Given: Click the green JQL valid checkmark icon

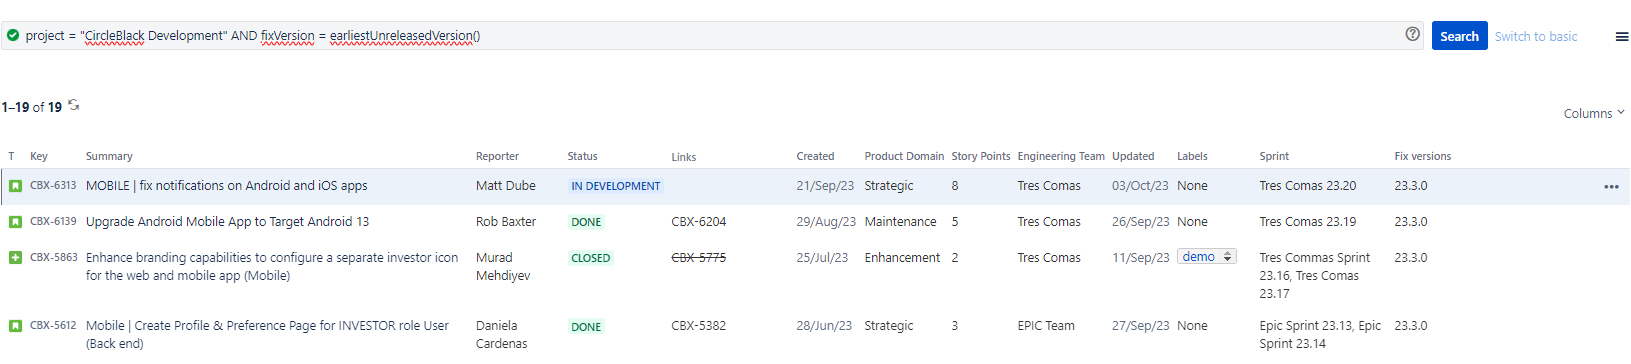Looking at the screenshot, I should (x=13, y=35).
